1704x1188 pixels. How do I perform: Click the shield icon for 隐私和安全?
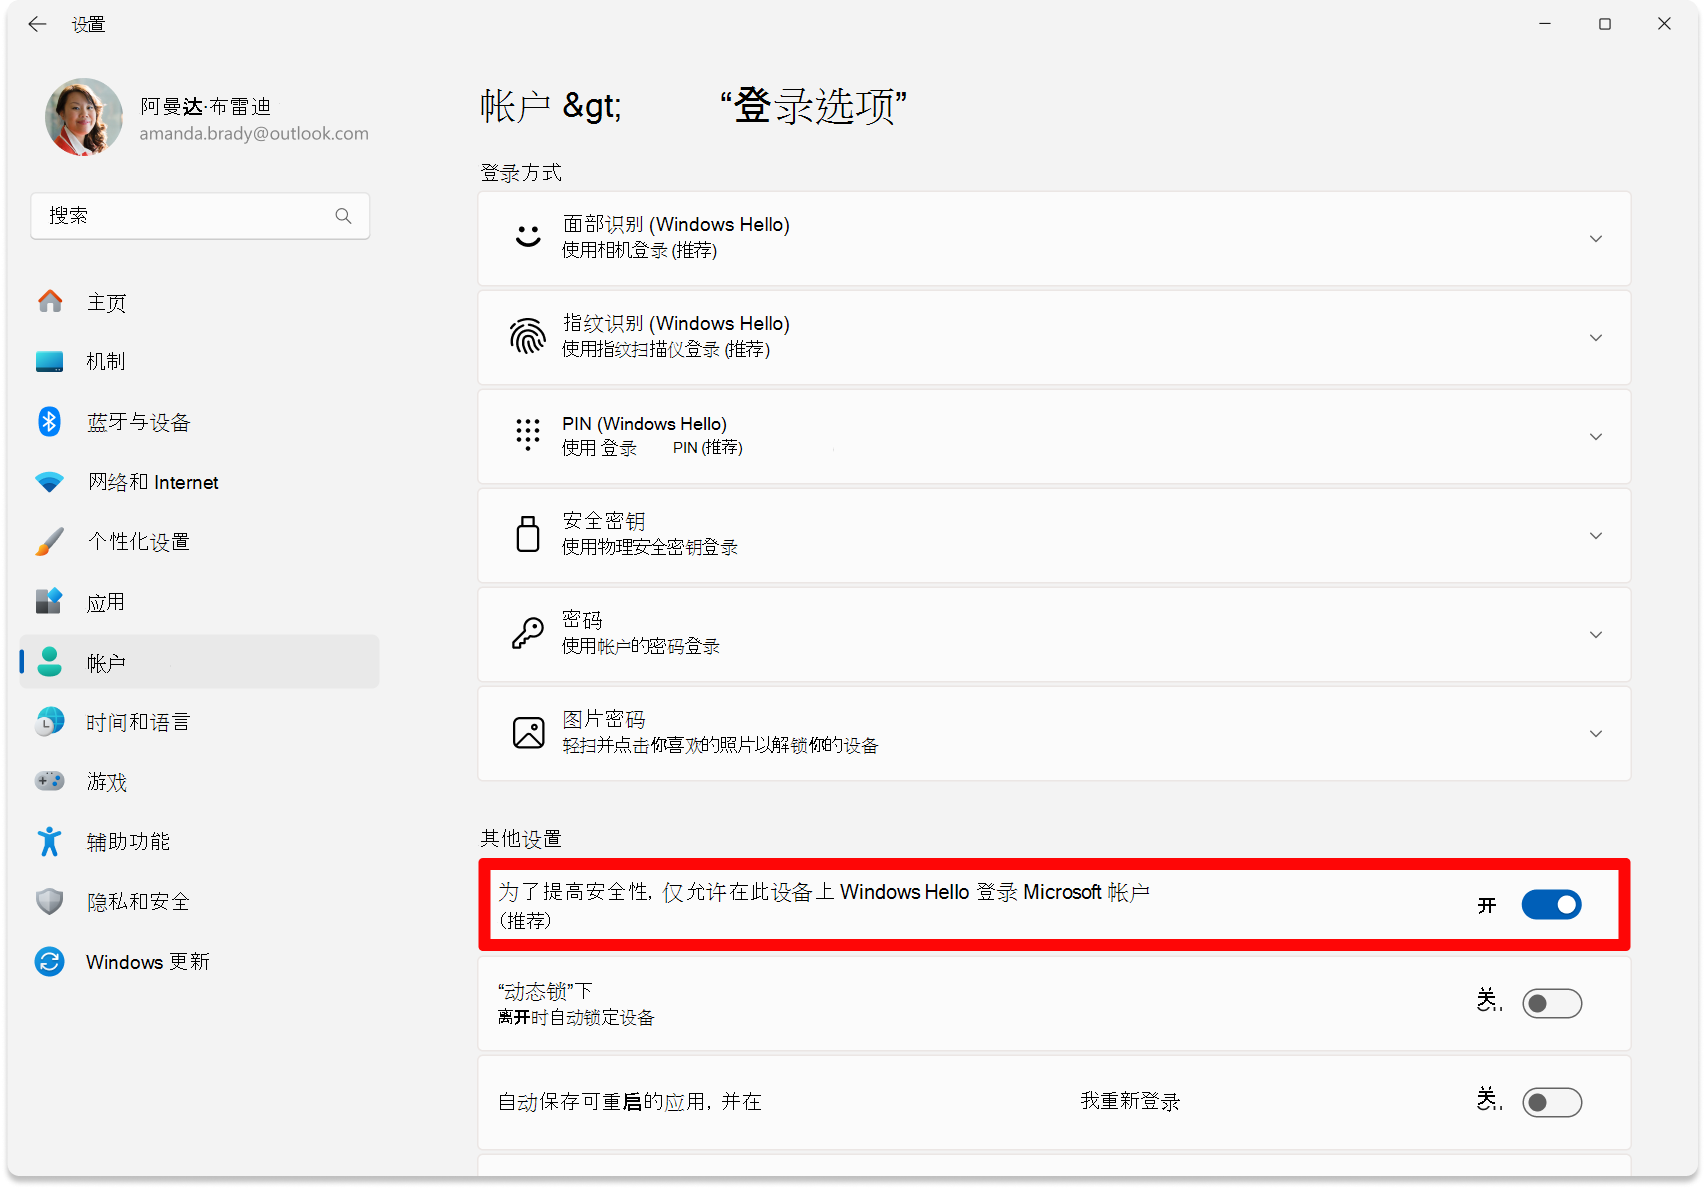pyautogui.click(x=49, y=901)
